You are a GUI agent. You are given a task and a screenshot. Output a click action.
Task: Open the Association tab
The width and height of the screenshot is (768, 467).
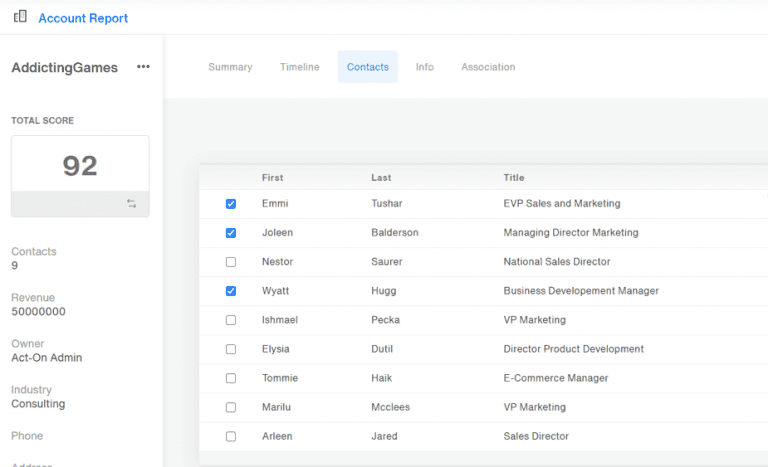[488, 67]
